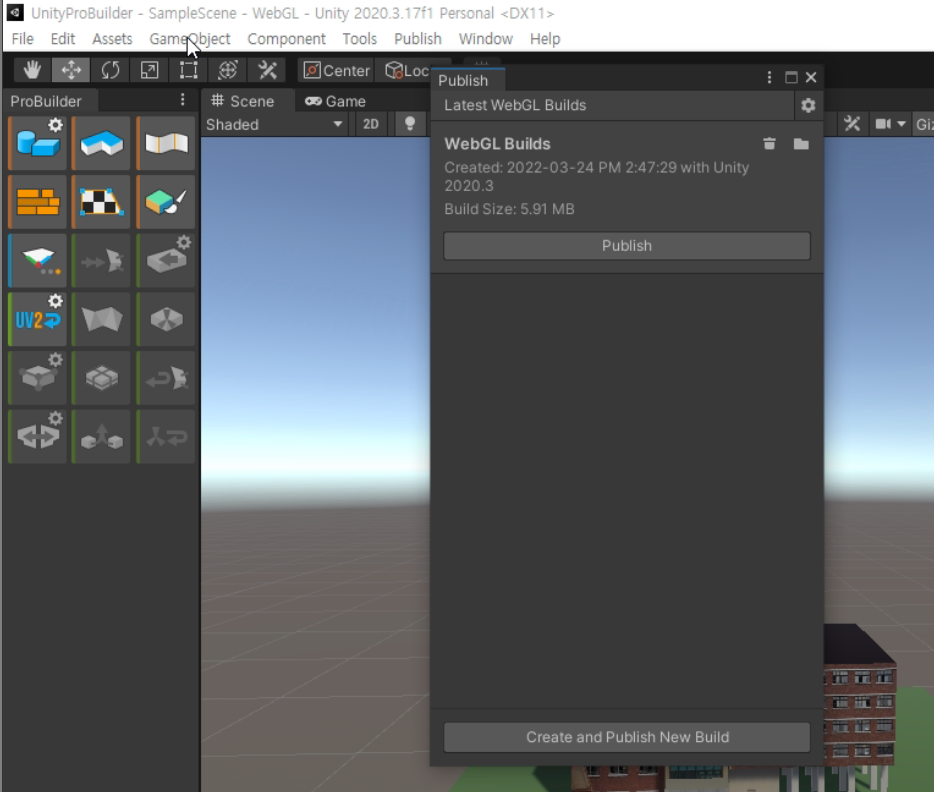Image resolution: width=934 pixels, height=792 pixels.
Task: Click the Center Pivot action
Action: (x=166, y=320)
